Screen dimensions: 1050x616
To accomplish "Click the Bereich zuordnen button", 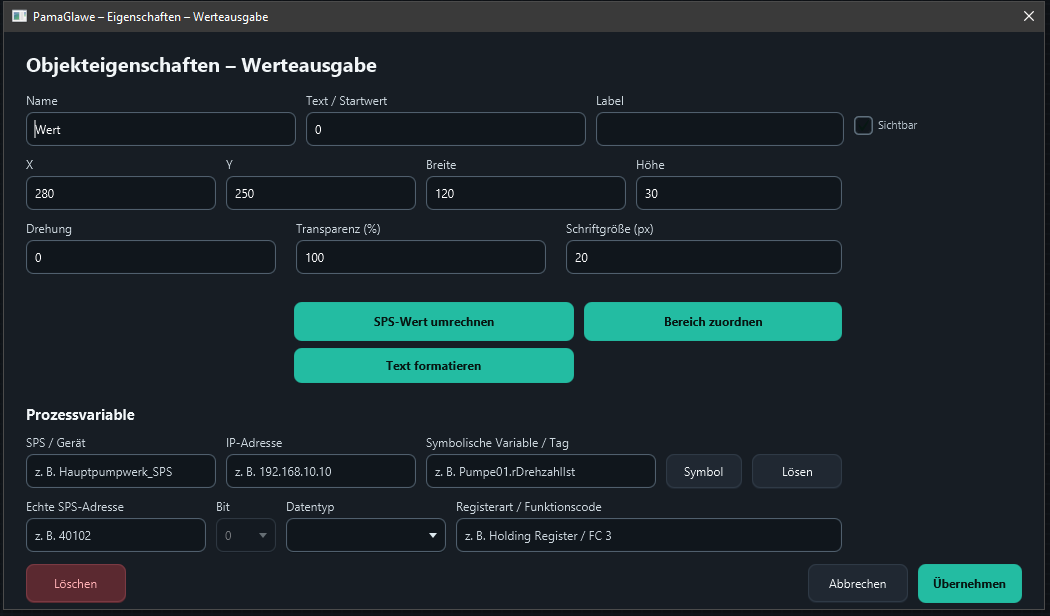I will point(712,321).
